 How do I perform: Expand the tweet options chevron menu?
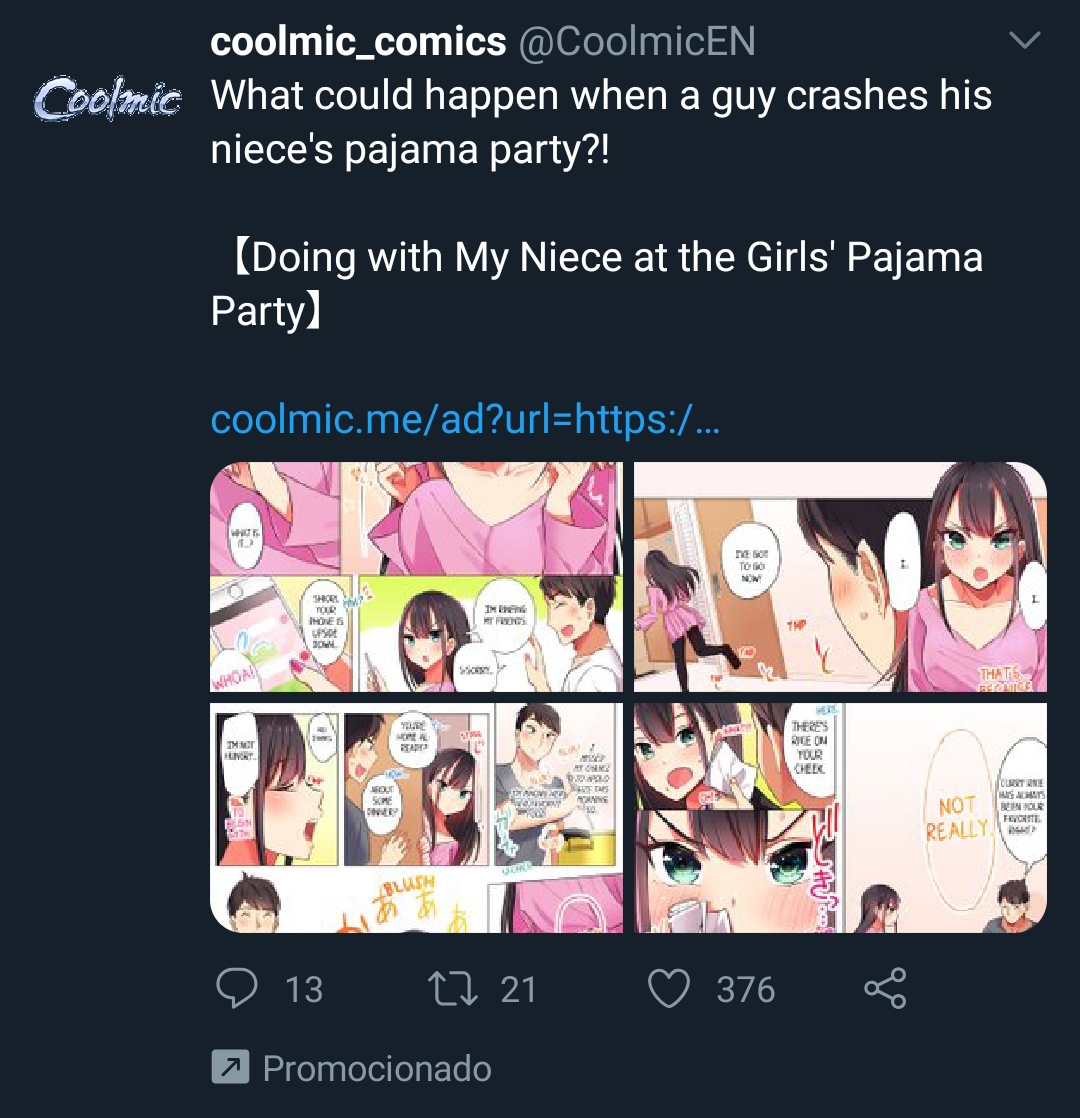click(x=1025, y=41)
